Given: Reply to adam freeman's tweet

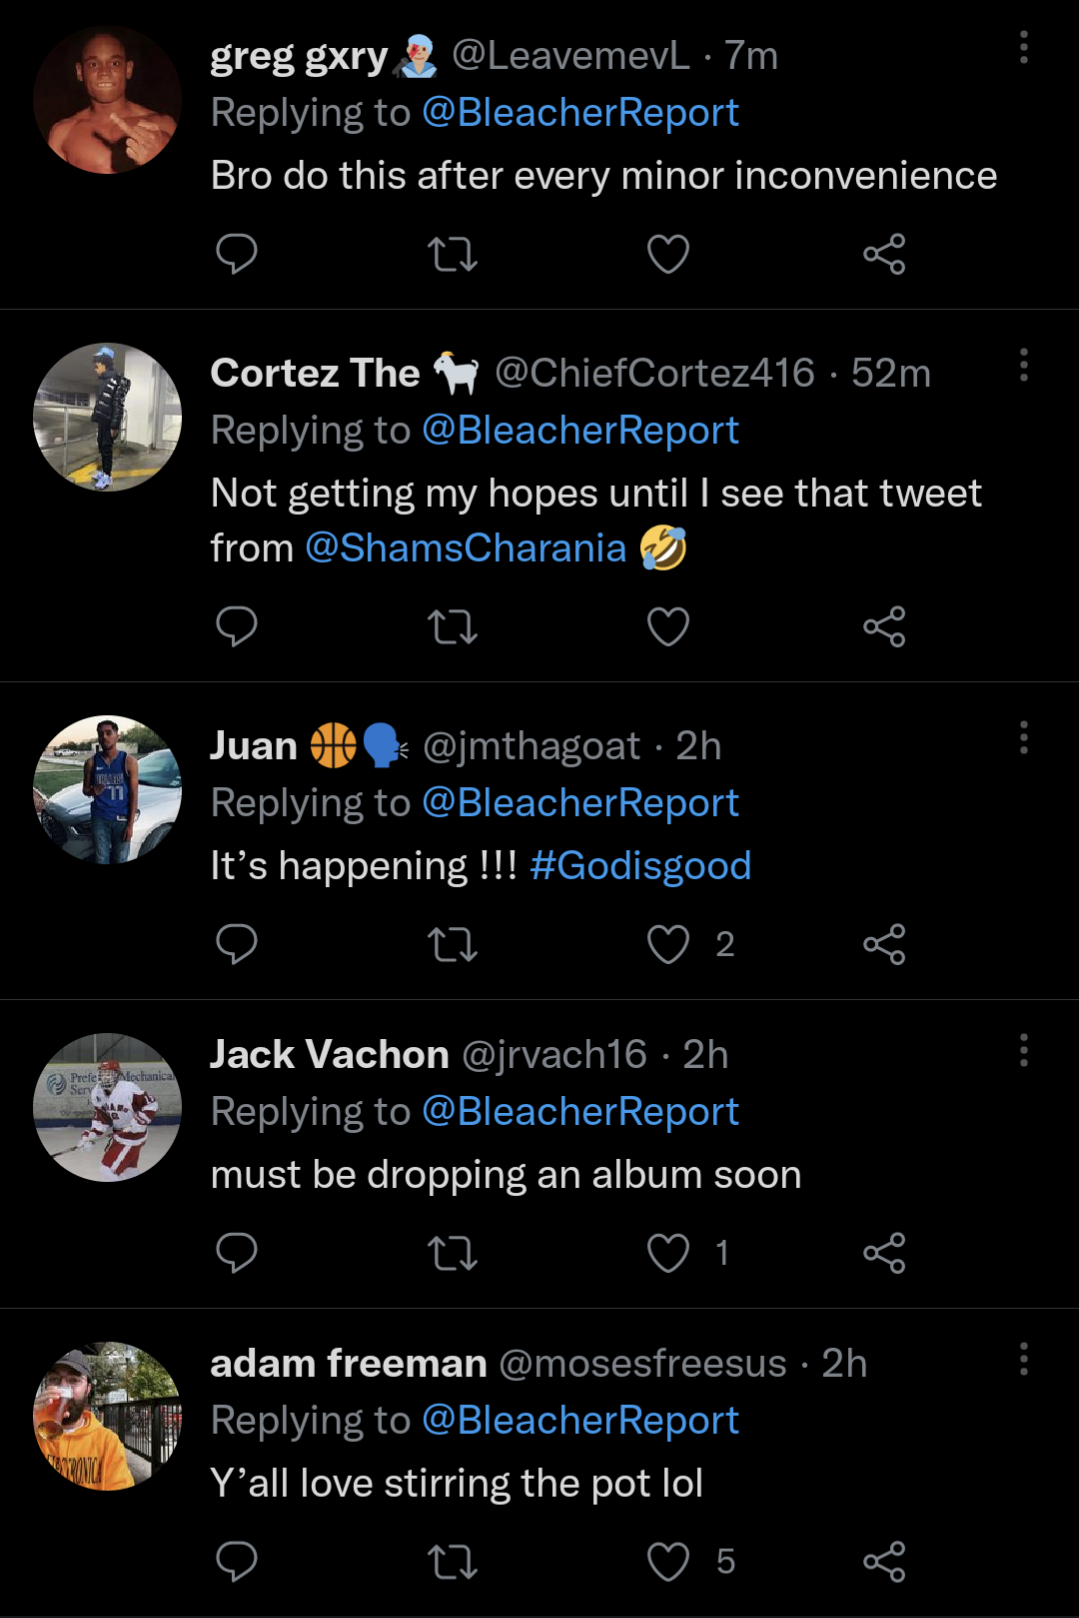Looking at the screenshot, I should tap(237, 1561).
